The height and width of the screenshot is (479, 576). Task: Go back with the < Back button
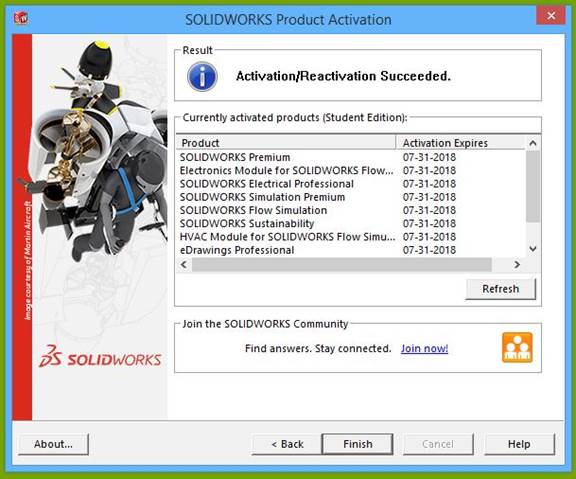(x=287, y=444)
